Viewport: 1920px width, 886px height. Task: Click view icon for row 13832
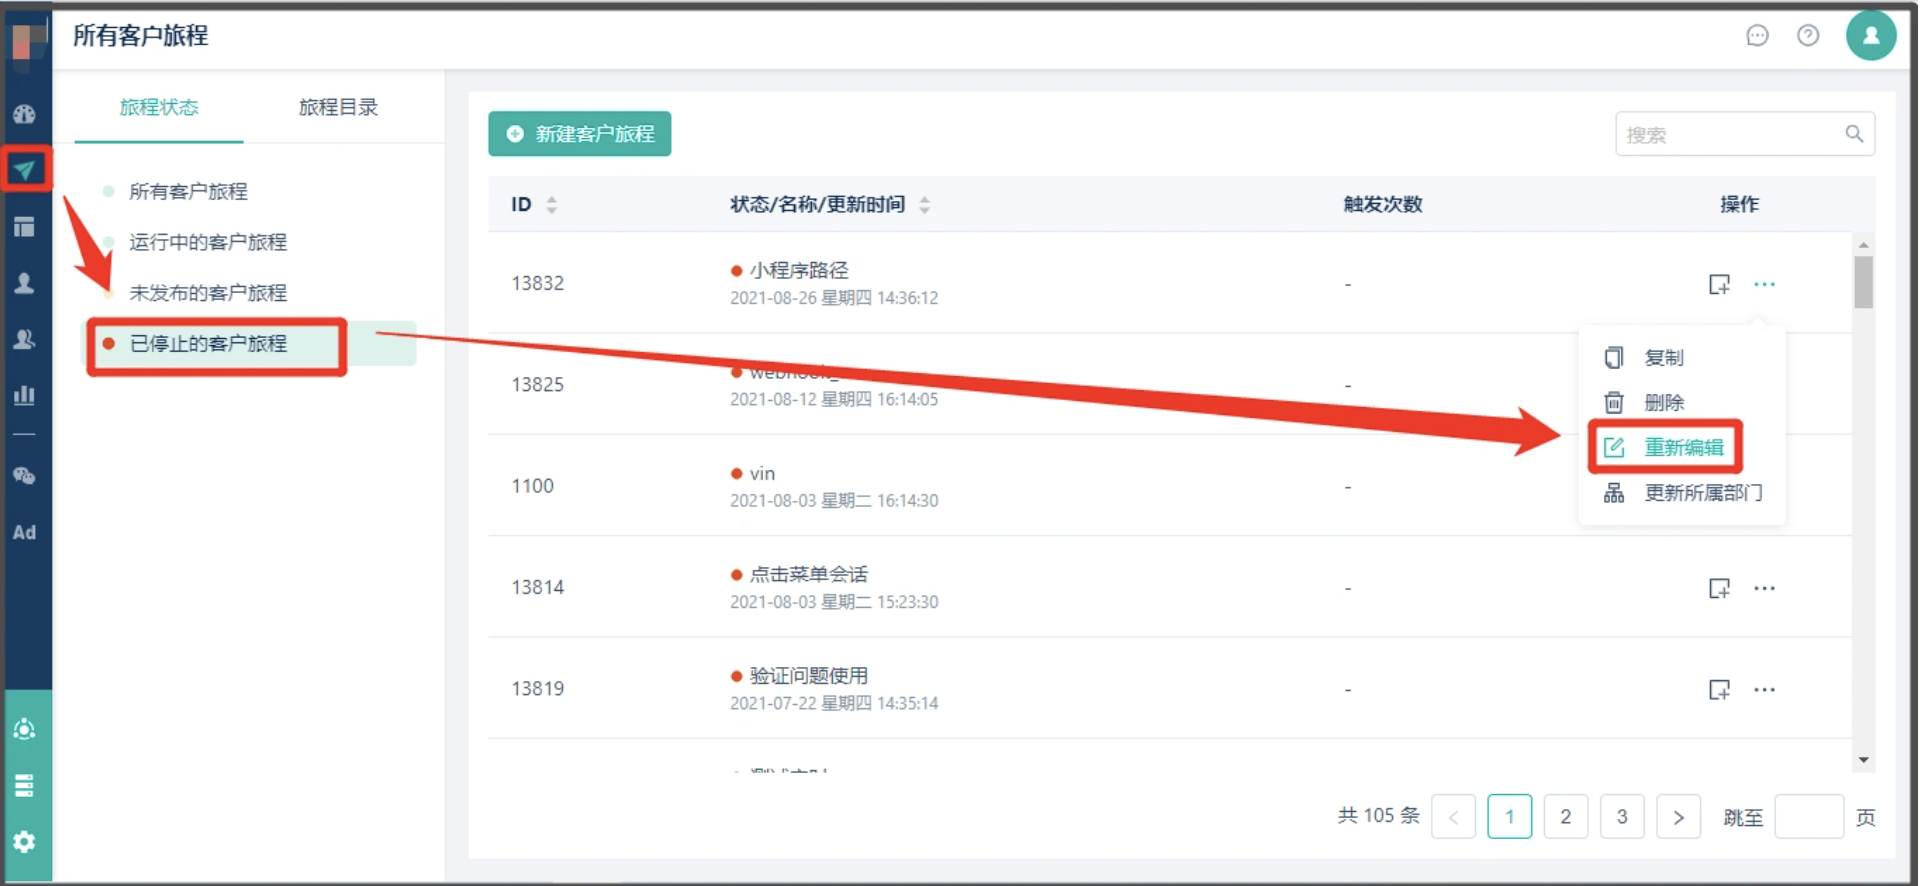click(1719, 284)
